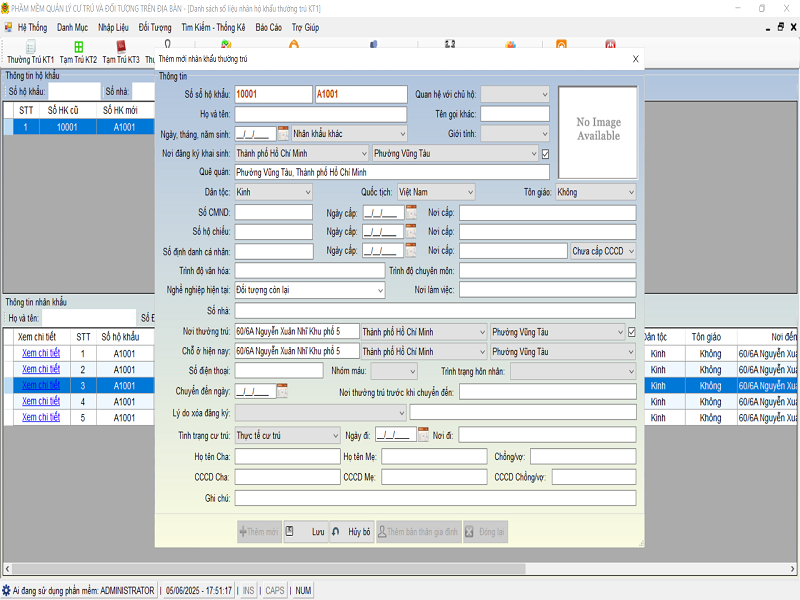Open the Thường Trú KT1 toolbar item

pyautogui.click(x=30, y=53)
